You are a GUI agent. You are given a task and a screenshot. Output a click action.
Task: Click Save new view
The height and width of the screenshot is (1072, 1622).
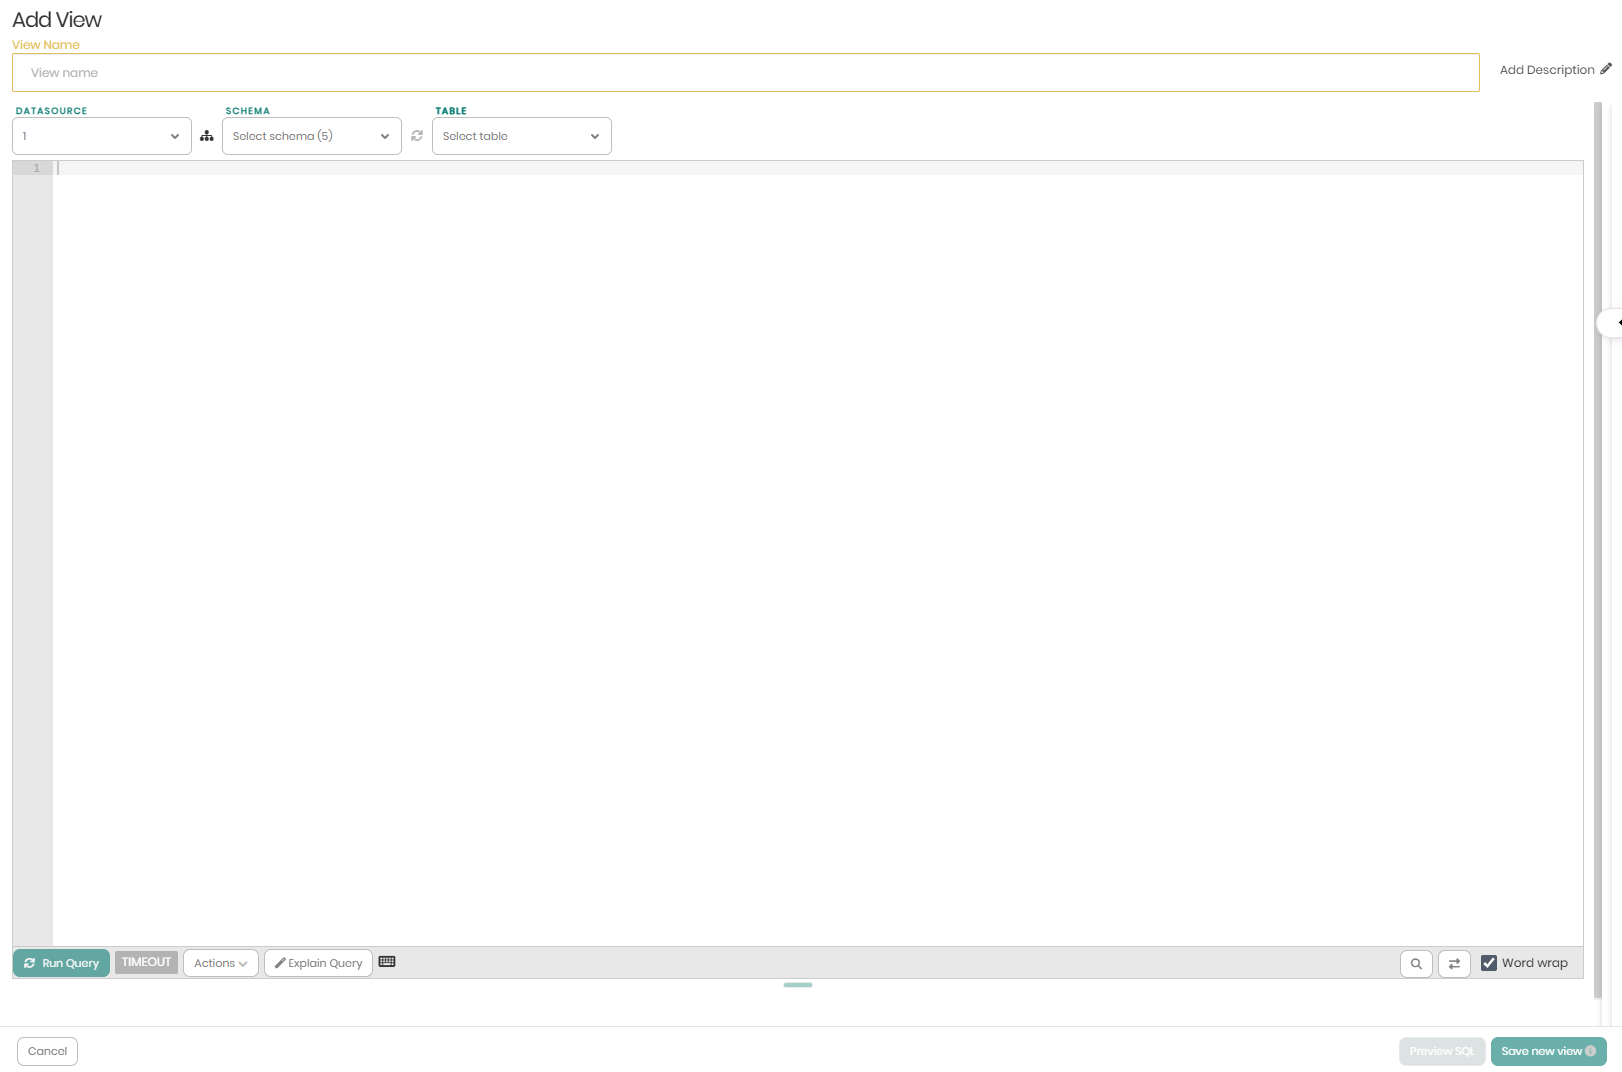tap(1548, 1051)
